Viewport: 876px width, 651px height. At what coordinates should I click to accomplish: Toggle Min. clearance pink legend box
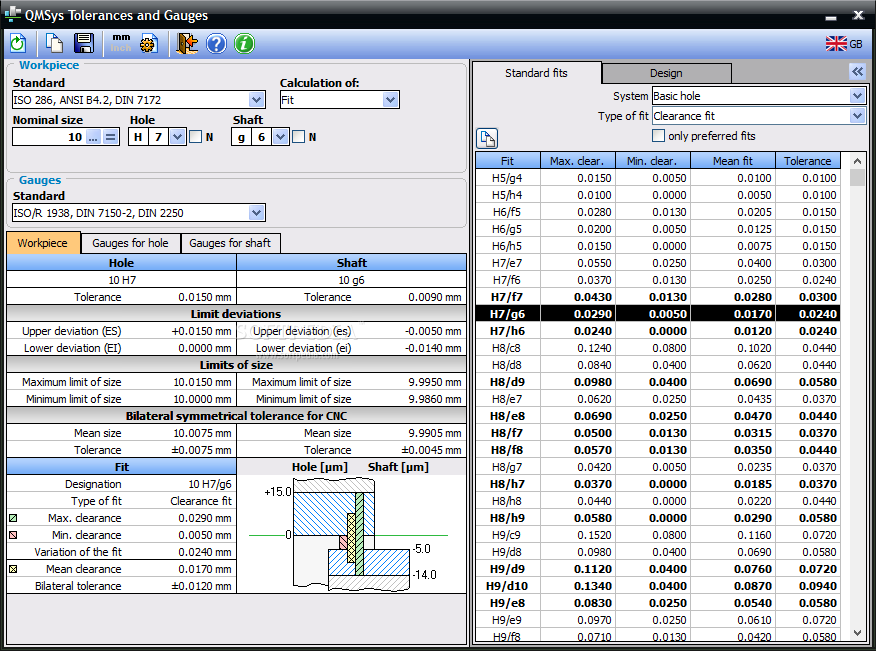(13, 535)
